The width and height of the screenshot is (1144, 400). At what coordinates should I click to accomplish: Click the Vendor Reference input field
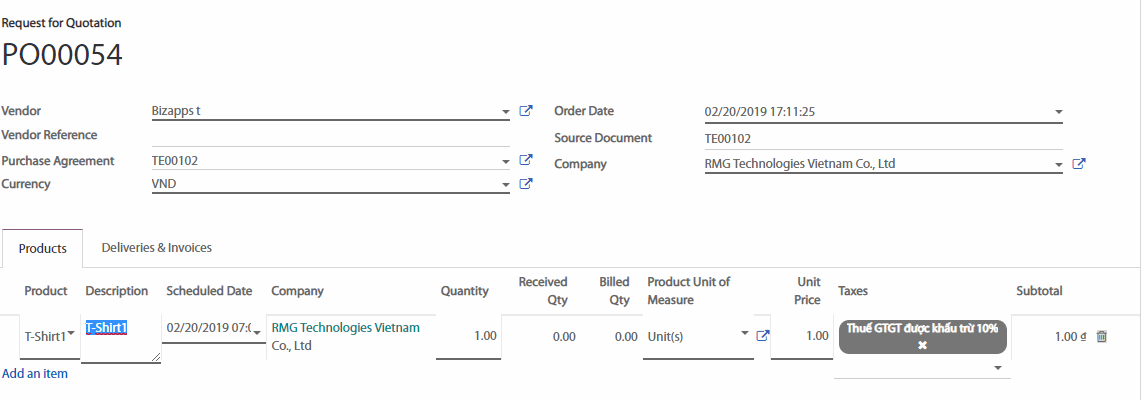coord(330,135)
